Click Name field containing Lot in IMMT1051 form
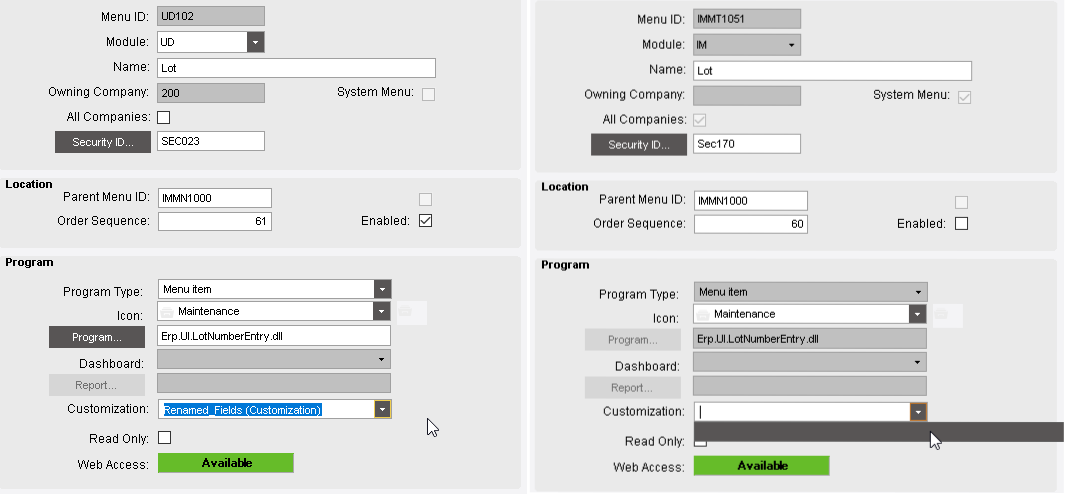This screenshot has width=1068, height=495. coord(832,71)
